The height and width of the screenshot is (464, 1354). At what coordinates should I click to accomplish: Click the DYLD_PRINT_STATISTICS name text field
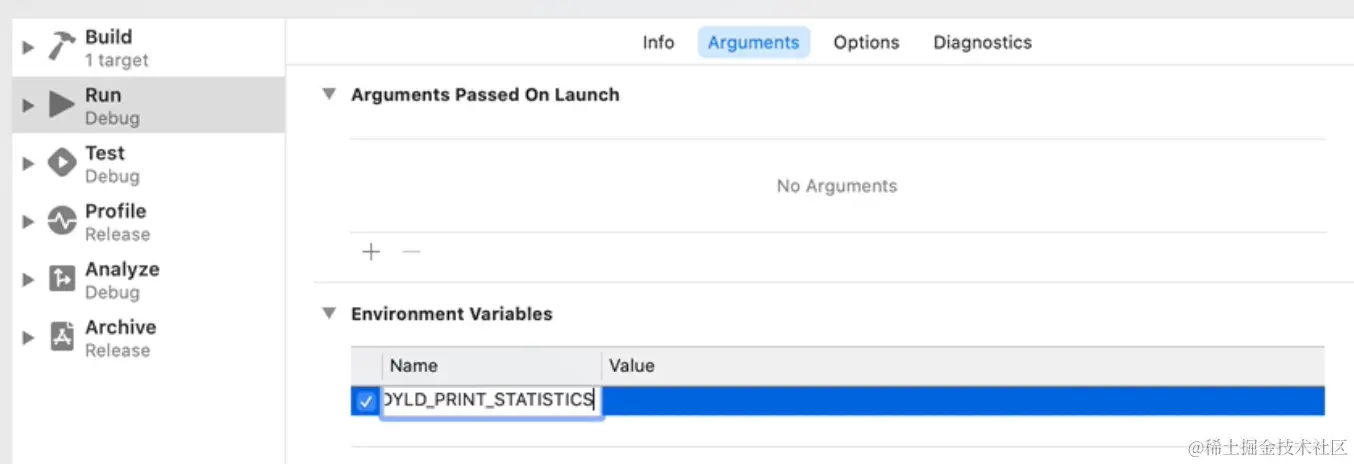point(490,400)
